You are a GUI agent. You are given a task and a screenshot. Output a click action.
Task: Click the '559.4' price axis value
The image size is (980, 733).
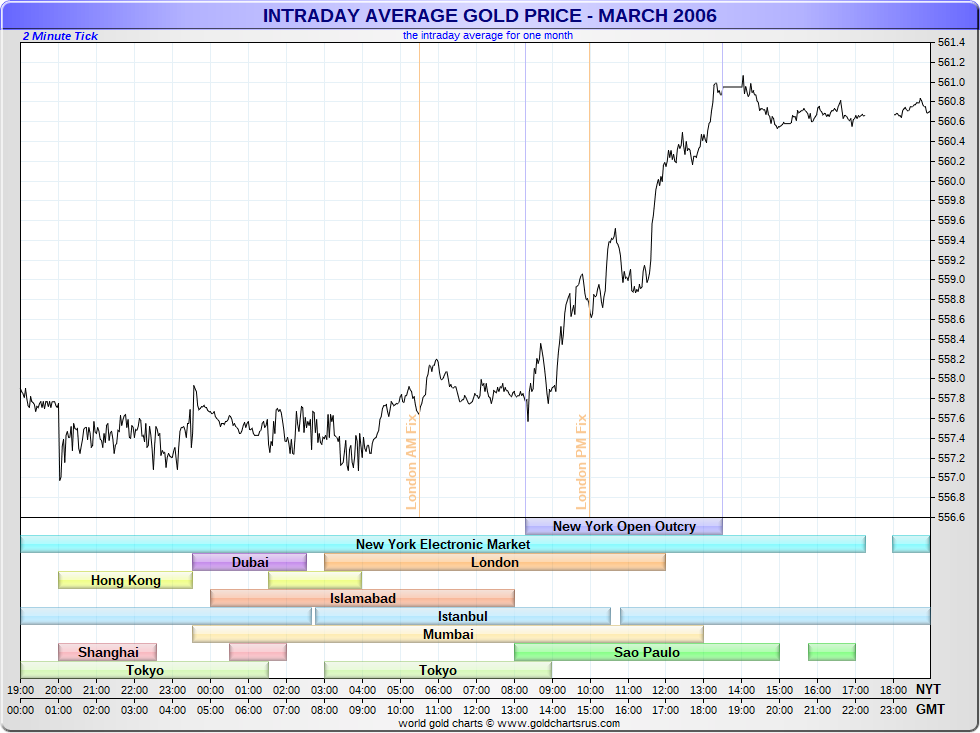pos(951,240)
